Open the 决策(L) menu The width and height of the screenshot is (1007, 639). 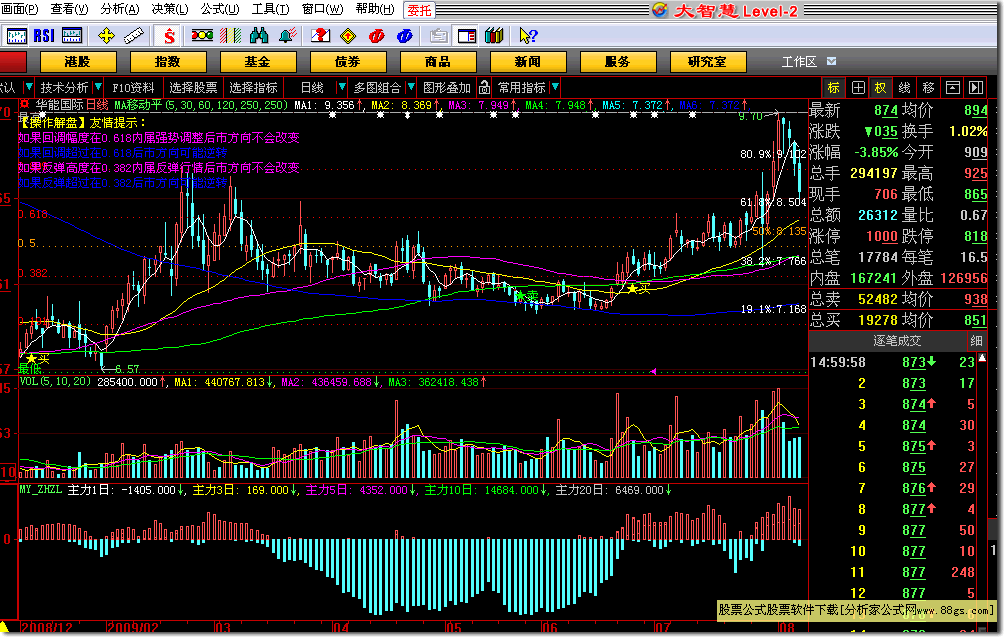170,9
